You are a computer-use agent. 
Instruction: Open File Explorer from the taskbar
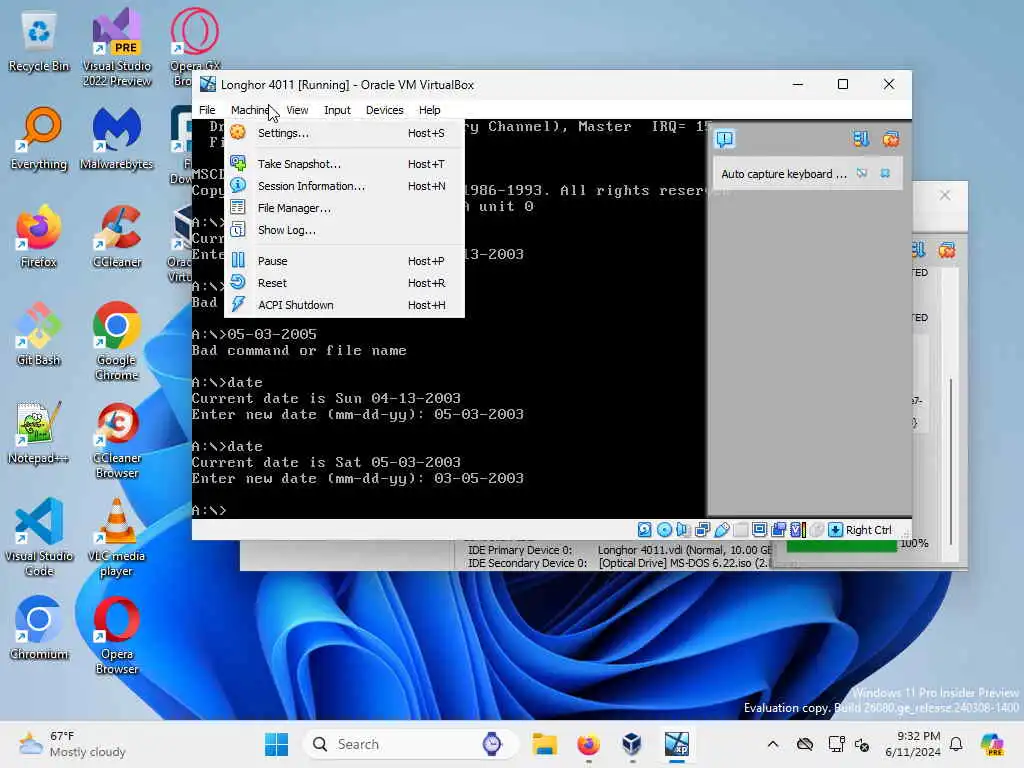pyautogui.click(x=544, y=744)
